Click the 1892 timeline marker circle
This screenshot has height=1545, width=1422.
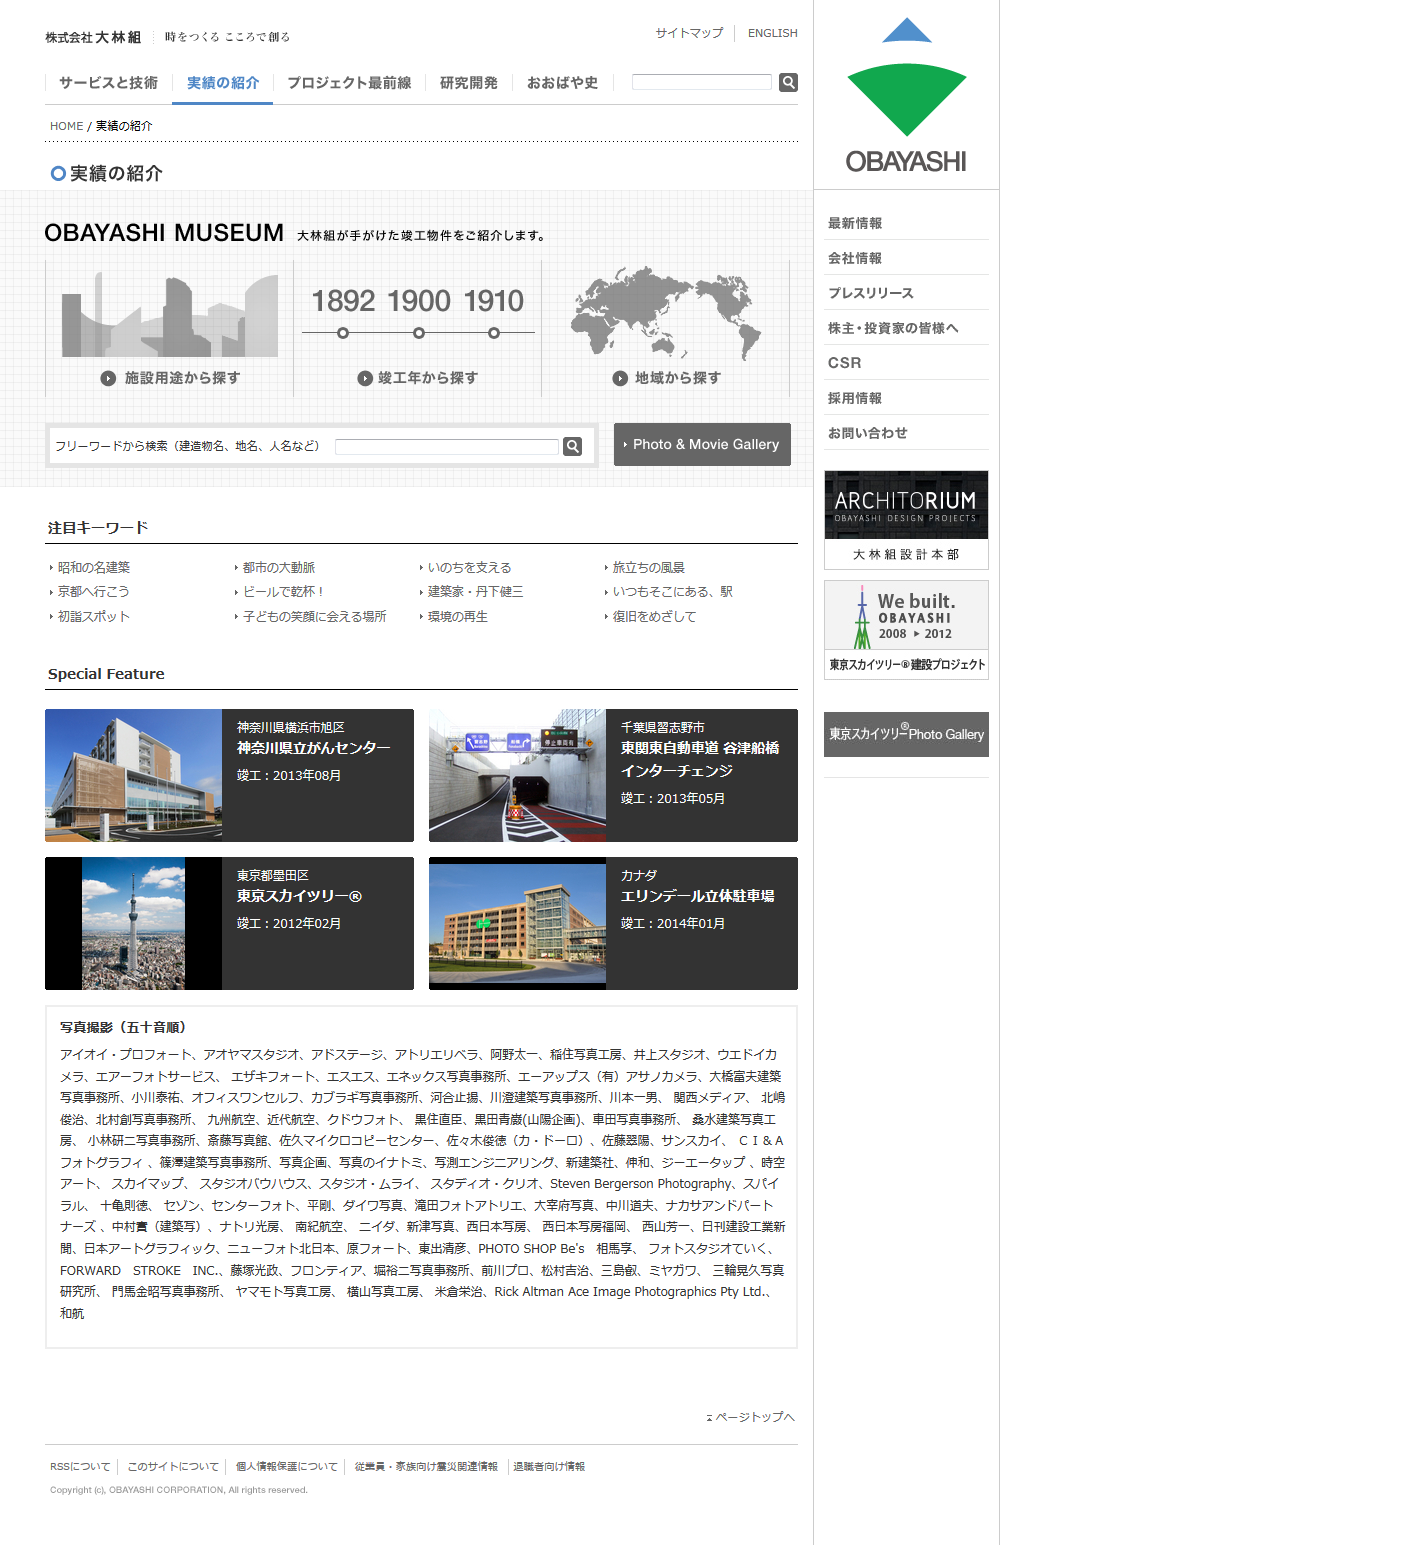(x=343, y=333)
